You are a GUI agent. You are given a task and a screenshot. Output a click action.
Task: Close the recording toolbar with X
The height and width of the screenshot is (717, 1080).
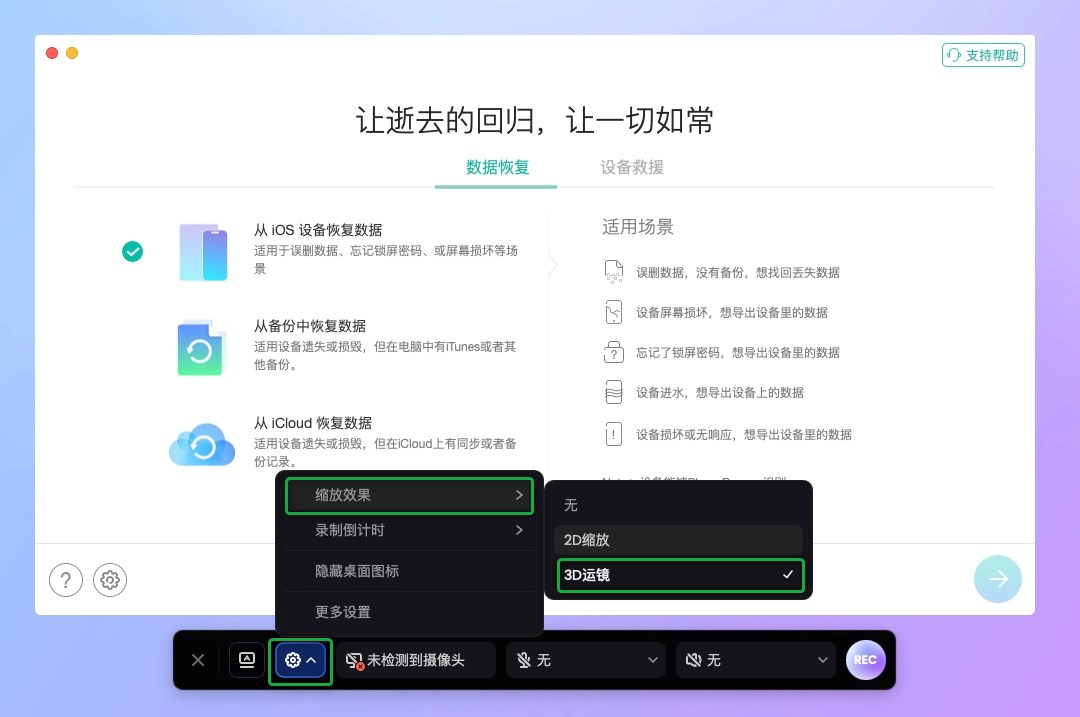(x=198, y=661)
